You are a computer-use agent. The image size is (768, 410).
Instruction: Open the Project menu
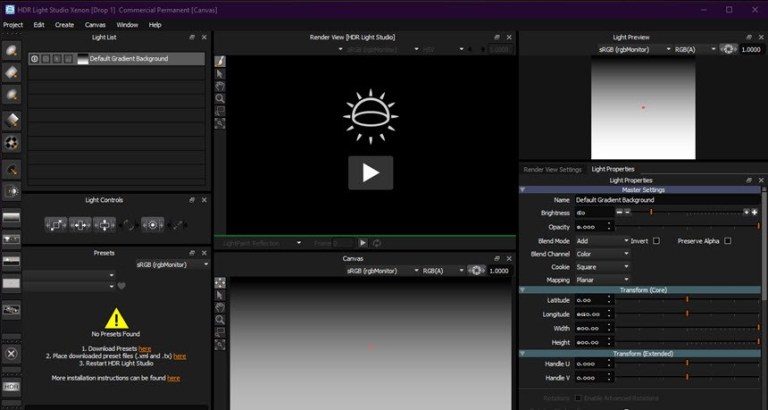click(13, 24)
